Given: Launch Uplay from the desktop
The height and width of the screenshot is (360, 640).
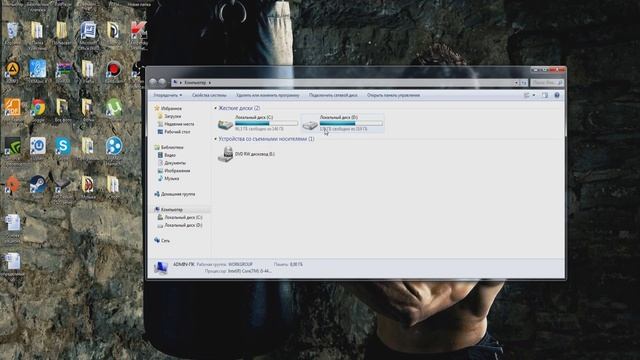Looking at the screenshot, I should pyautogui.click(x=38, y=146).
